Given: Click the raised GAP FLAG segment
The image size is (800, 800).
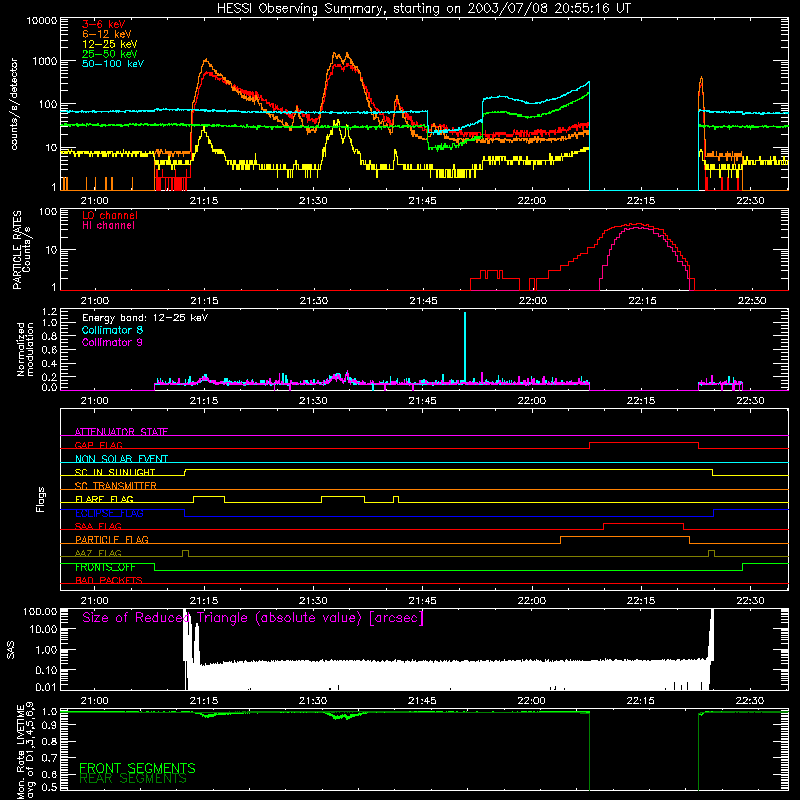Looking at the screenshot, I should (x=644, y=443).
